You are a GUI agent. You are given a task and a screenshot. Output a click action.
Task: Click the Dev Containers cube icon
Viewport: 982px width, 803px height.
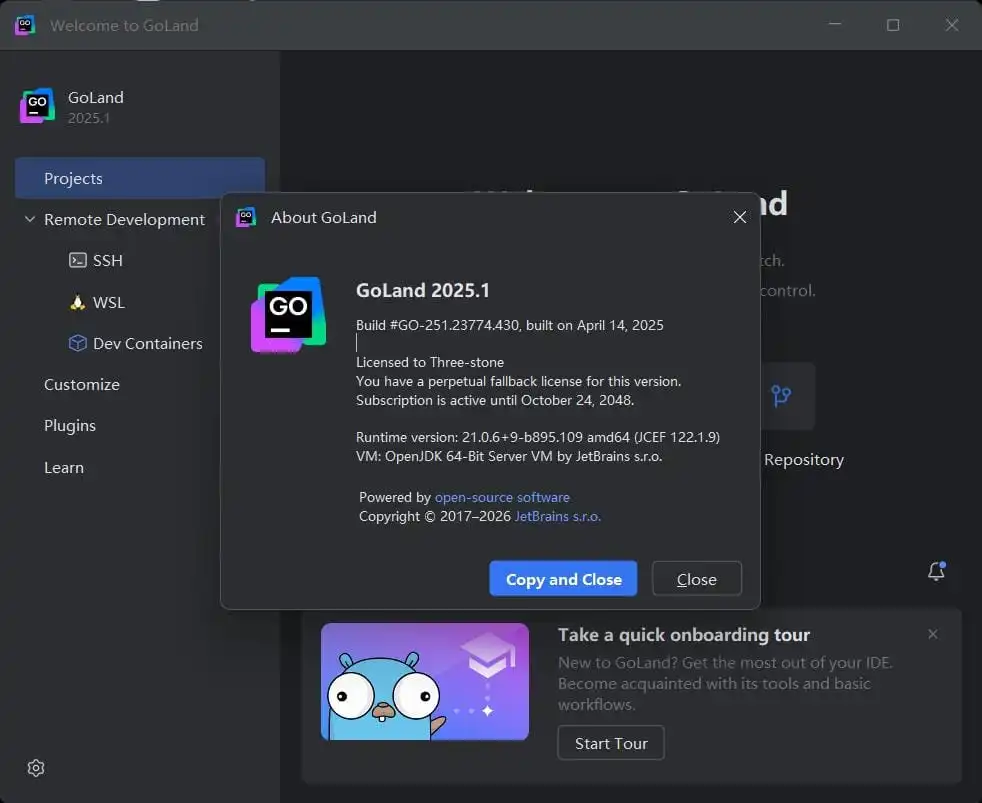78,343
